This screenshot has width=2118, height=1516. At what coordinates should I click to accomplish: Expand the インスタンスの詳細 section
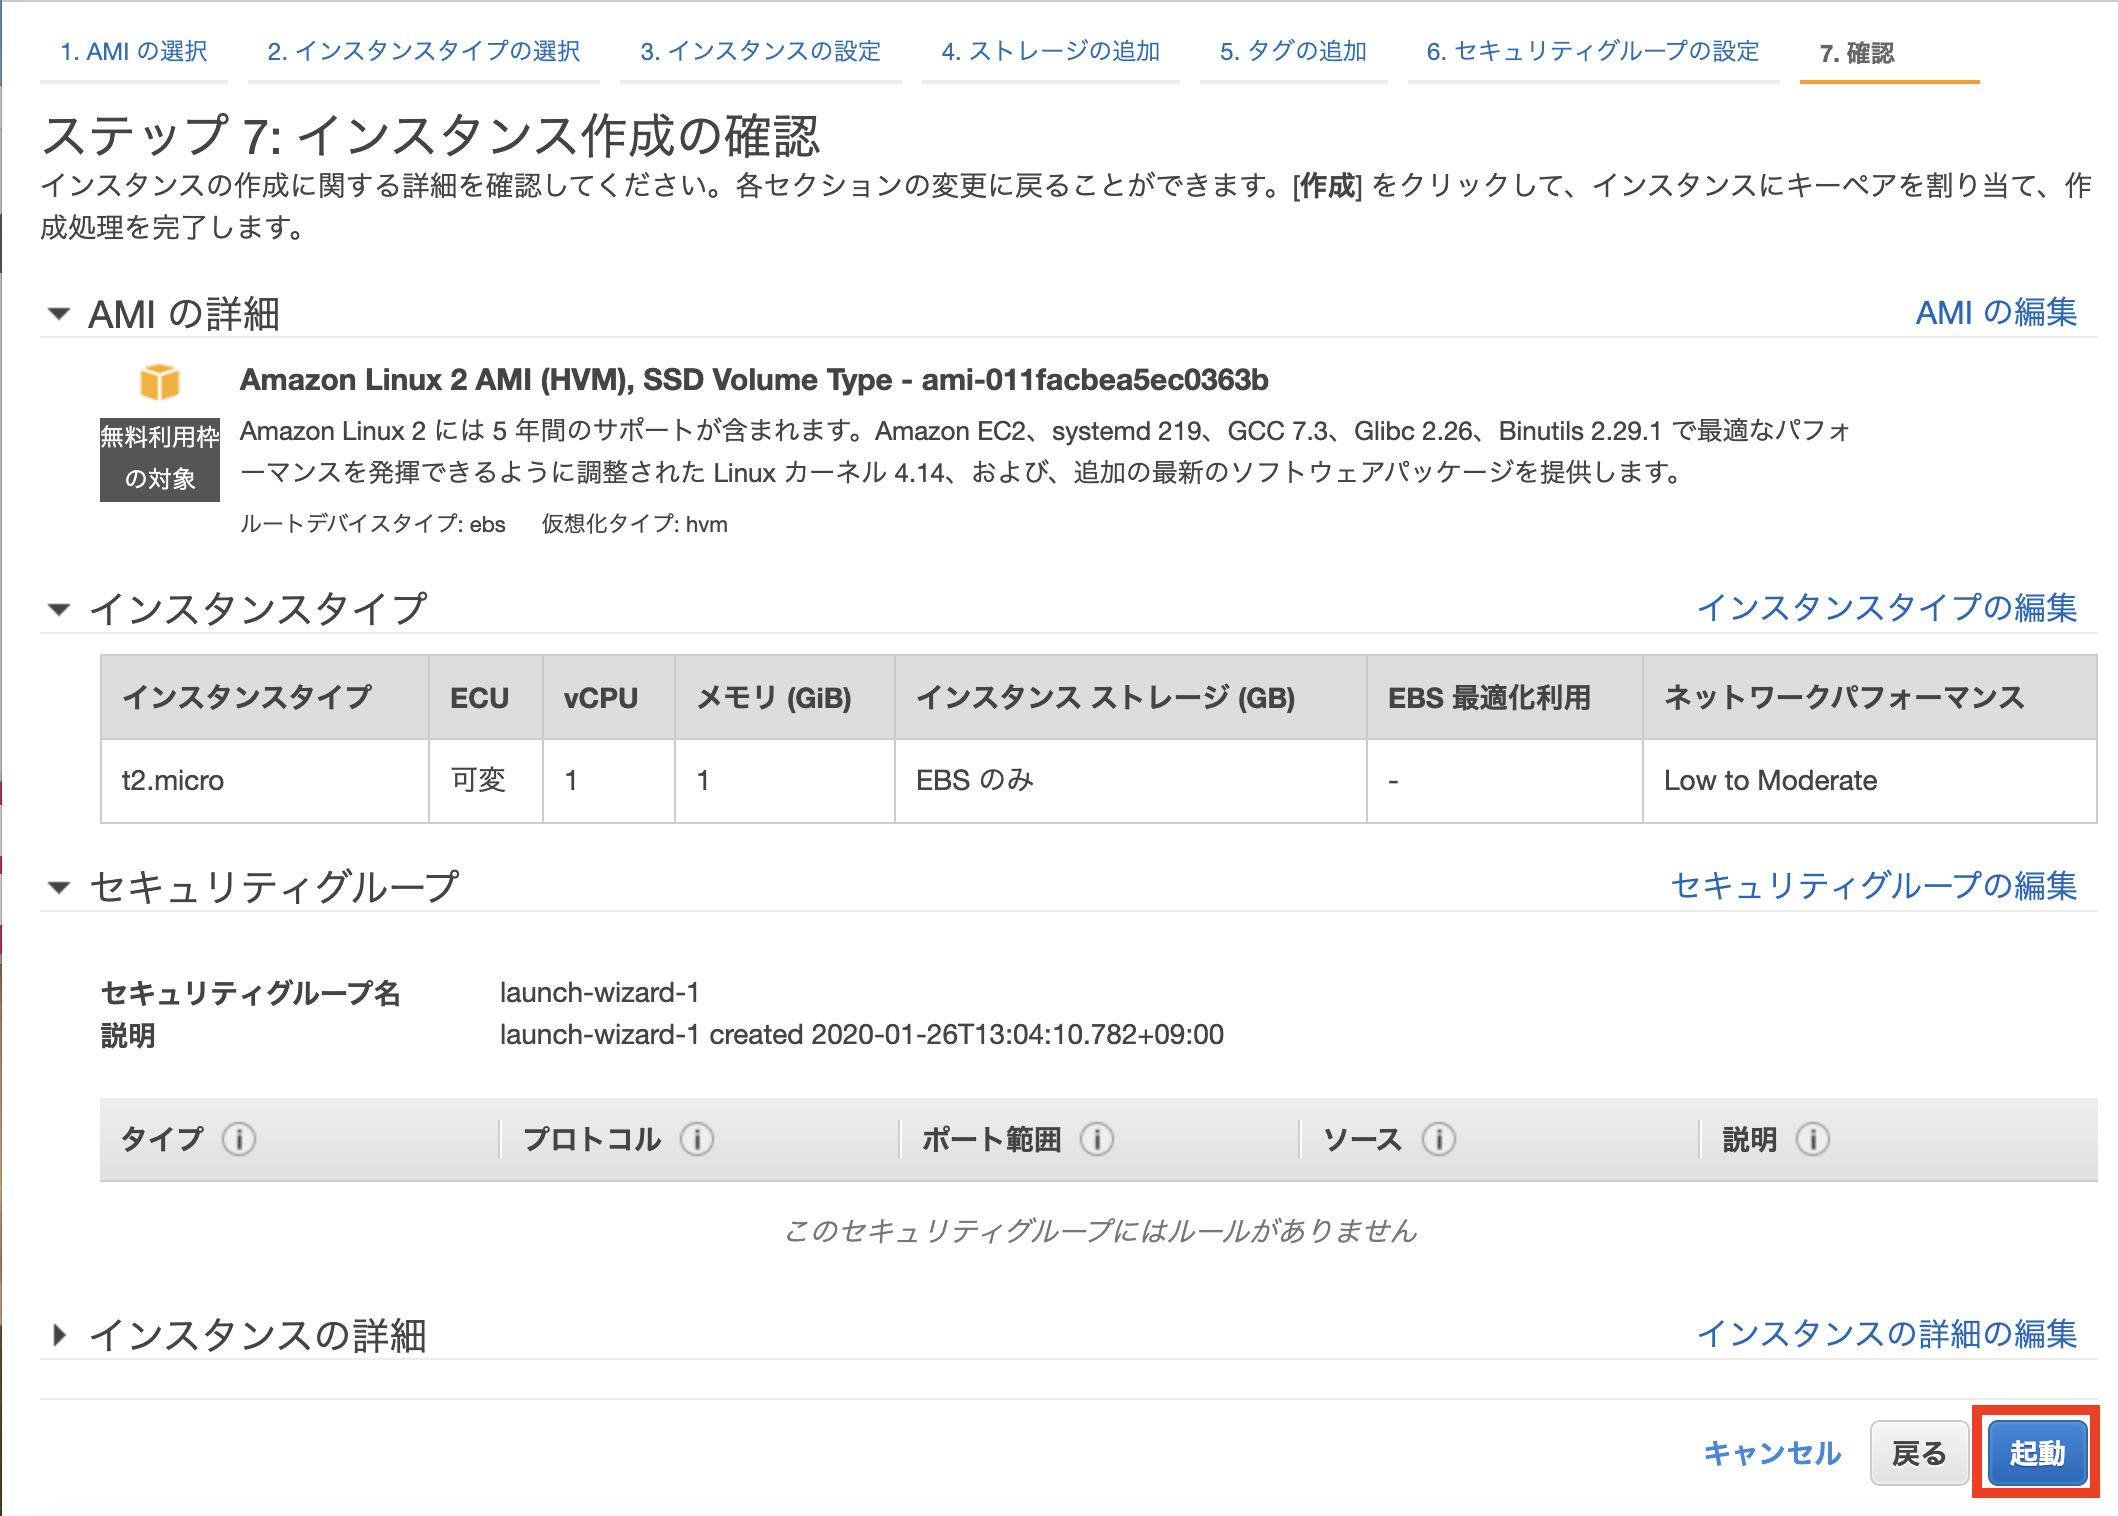tap(59, 1335)
